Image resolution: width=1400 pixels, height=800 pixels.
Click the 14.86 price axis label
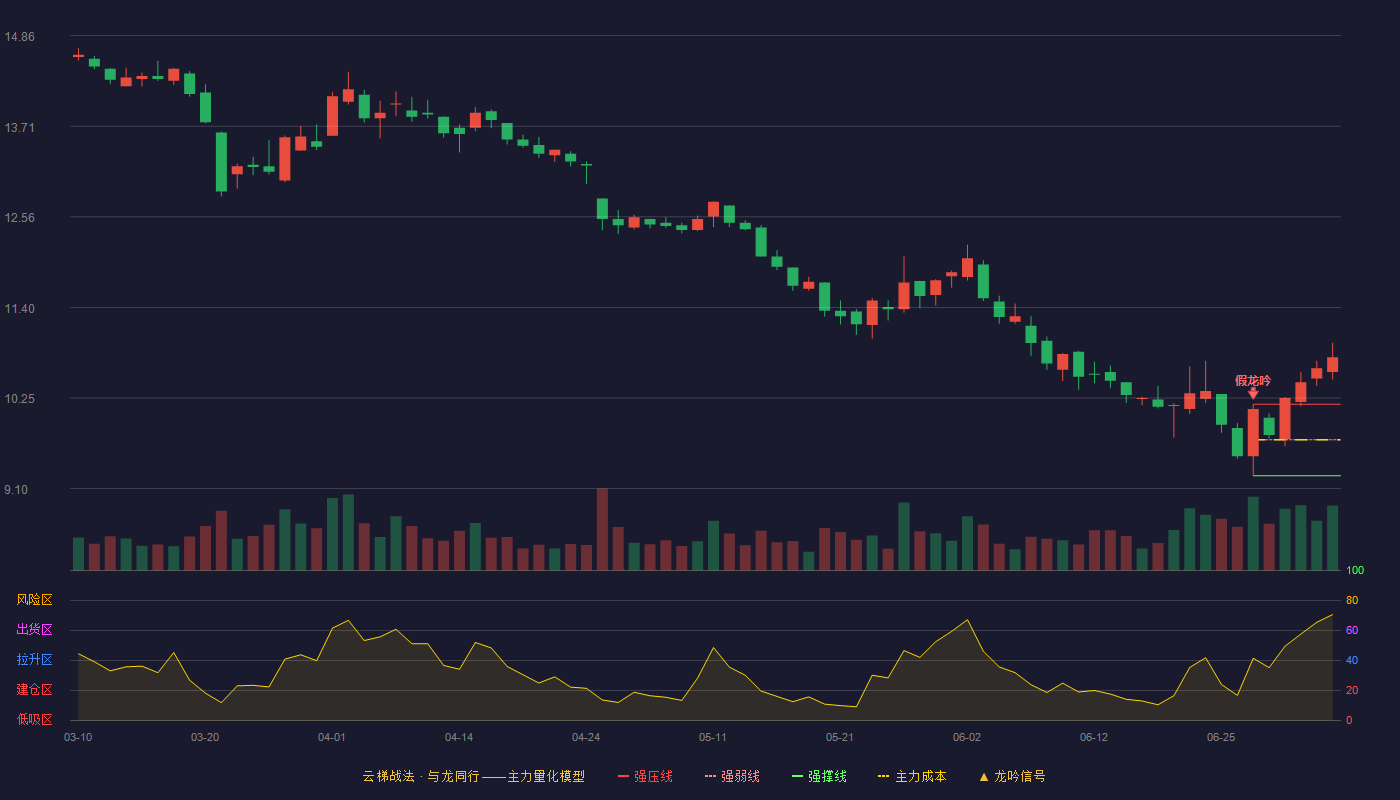pos(19,37)
